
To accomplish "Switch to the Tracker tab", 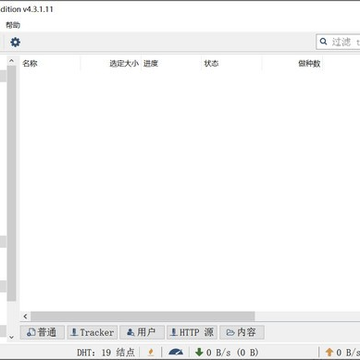I will click(92, 332).
